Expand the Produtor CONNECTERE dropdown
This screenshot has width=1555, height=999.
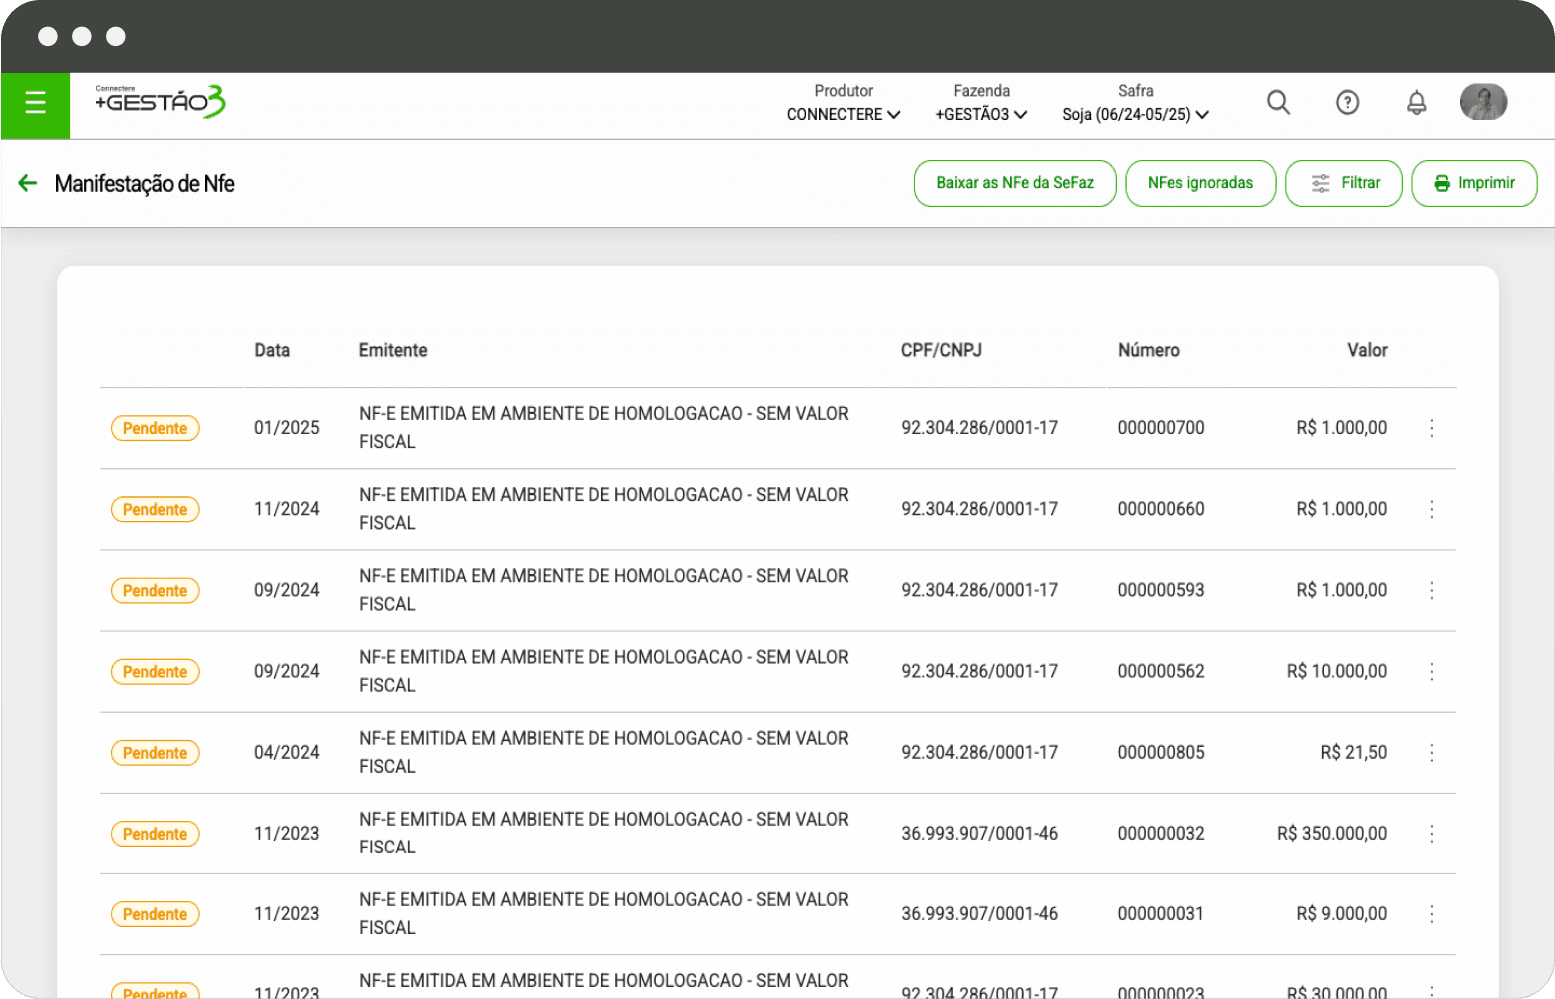coord(843,114)
